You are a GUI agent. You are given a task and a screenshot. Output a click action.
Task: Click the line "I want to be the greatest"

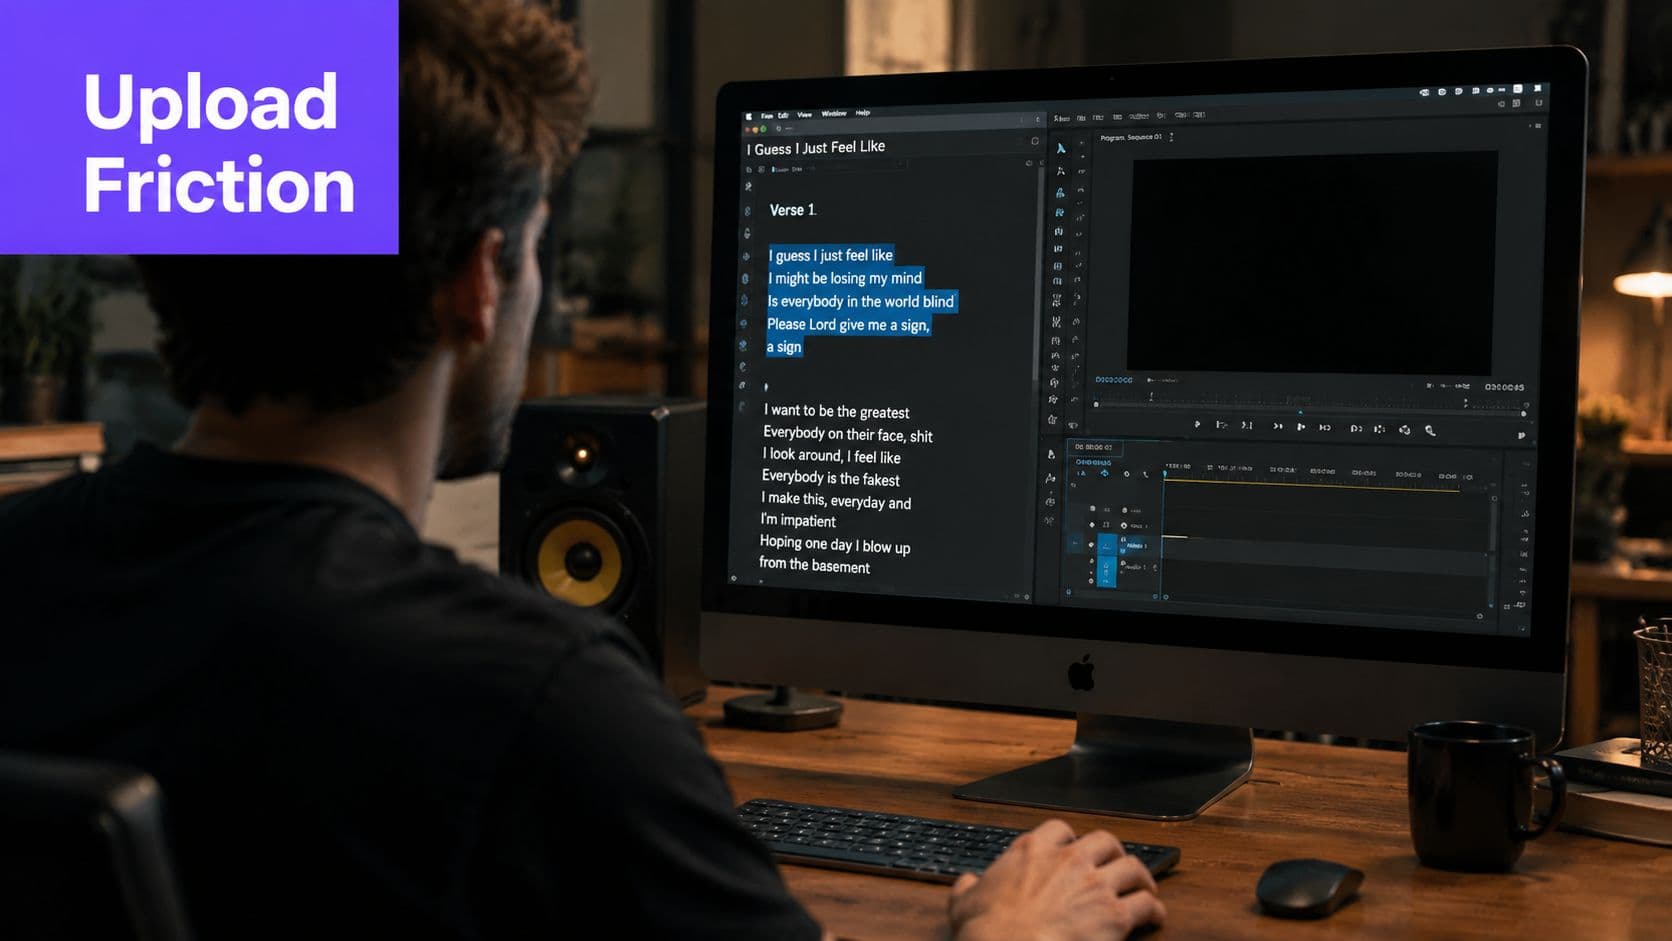pyautogui.click(x=837, y=411)
